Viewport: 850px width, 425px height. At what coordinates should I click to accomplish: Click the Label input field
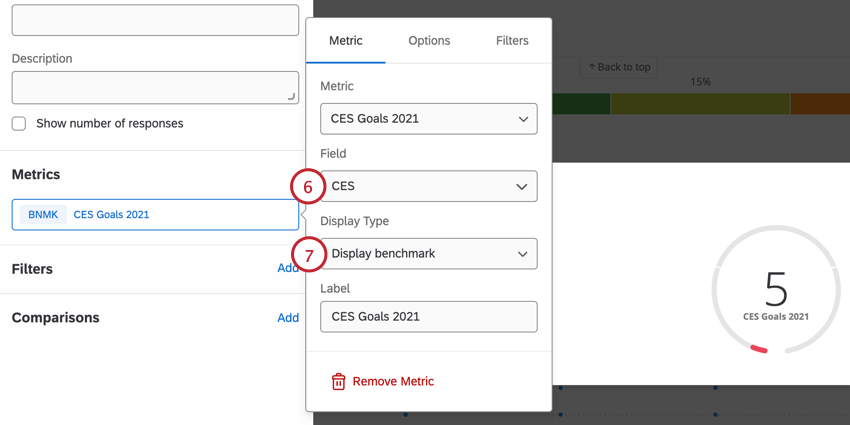point(428,317)
